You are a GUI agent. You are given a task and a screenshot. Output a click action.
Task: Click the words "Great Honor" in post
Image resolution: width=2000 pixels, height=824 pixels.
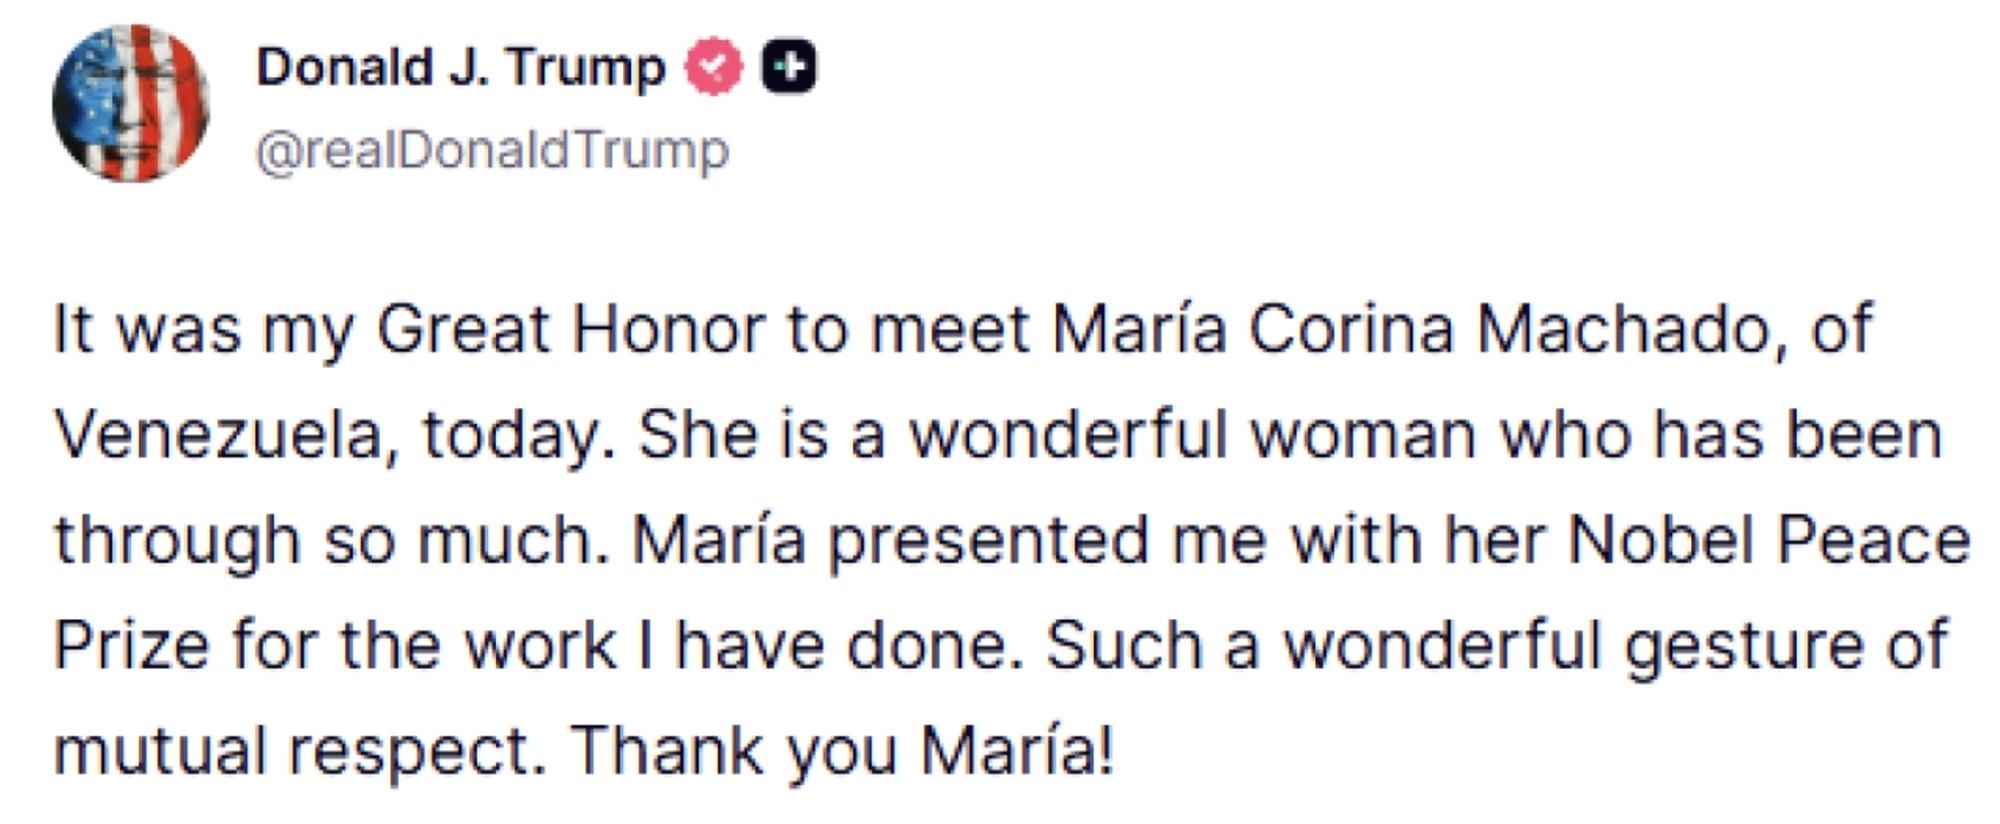click(570, 329)
